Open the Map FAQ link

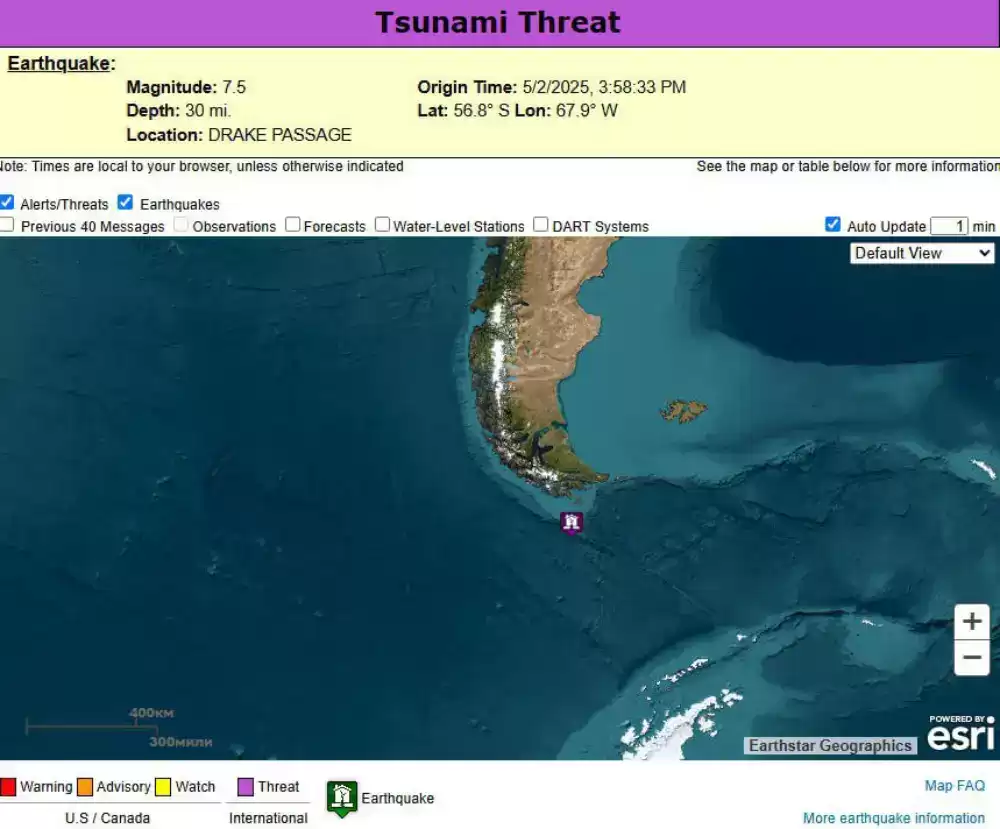[x=954, y=786]
